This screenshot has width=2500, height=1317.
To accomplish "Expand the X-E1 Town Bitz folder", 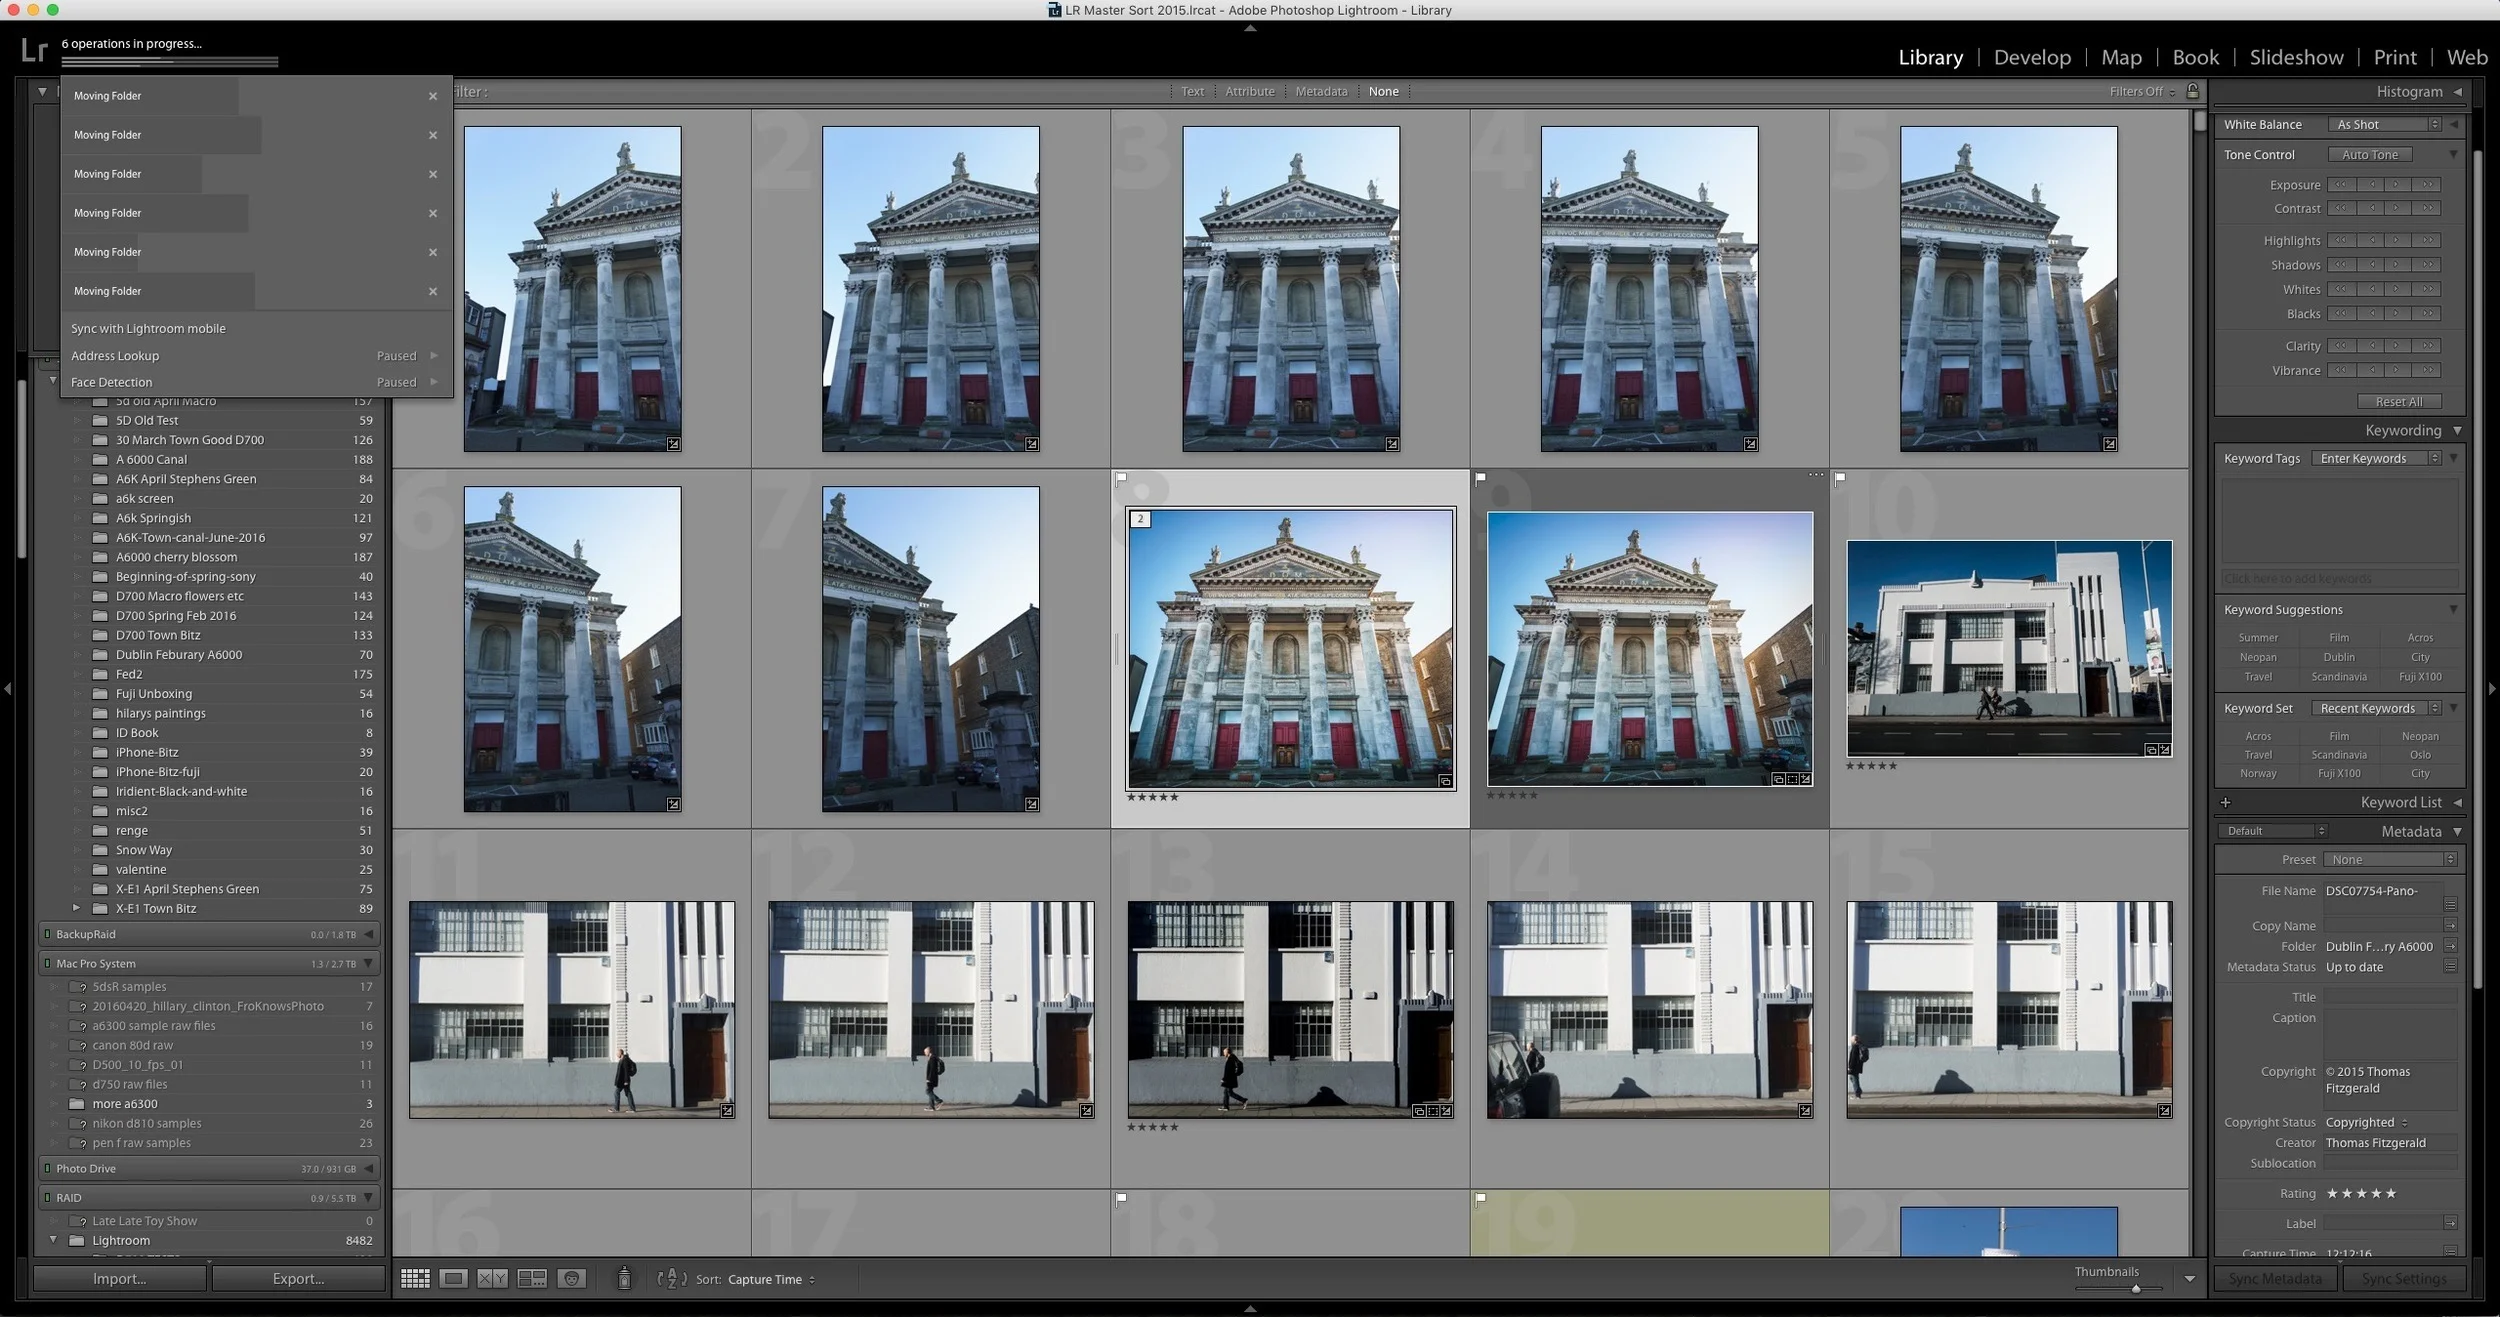I will 76,908.
